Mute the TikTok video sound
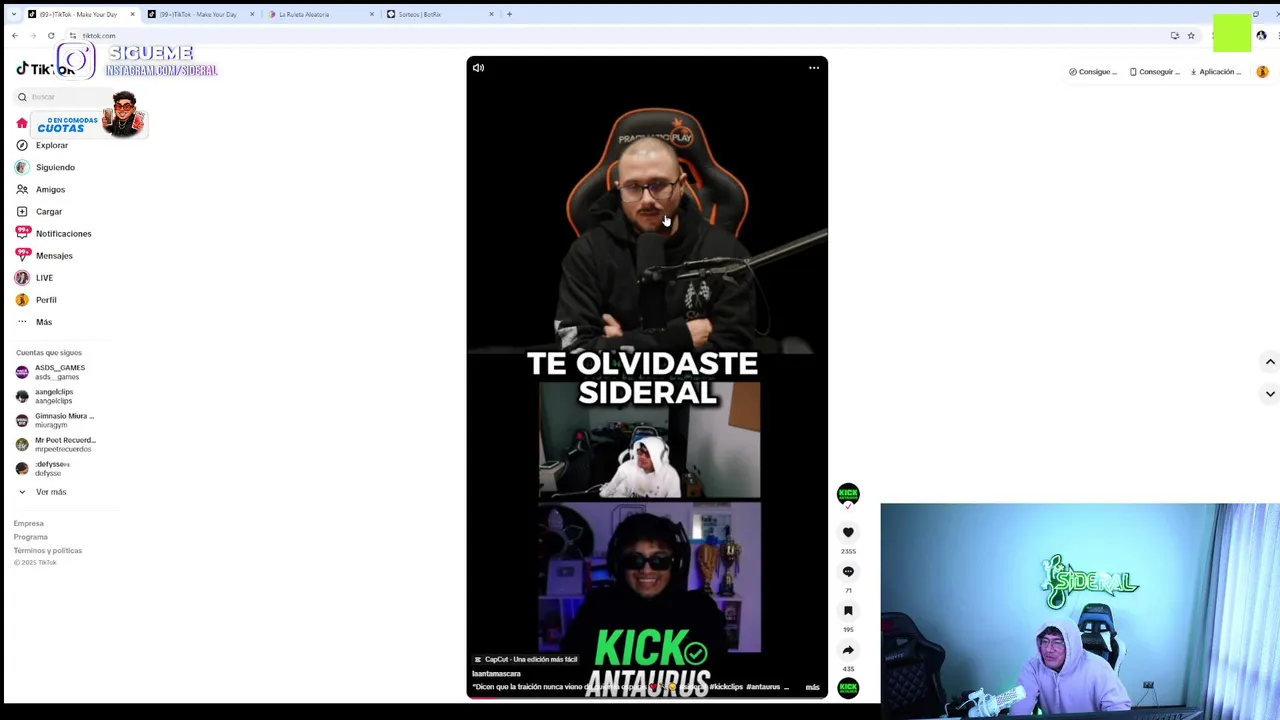Screen dimensions: 1280x720 (x=478, y=68)
